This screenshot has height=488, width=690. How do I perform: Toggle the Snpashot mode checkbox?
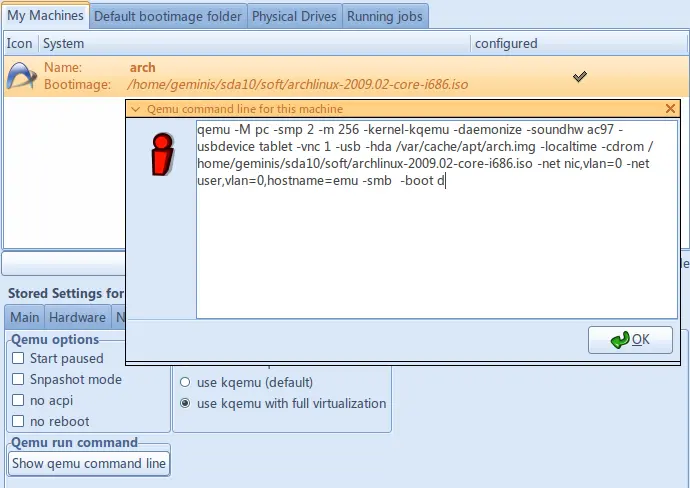click(18, 379)
